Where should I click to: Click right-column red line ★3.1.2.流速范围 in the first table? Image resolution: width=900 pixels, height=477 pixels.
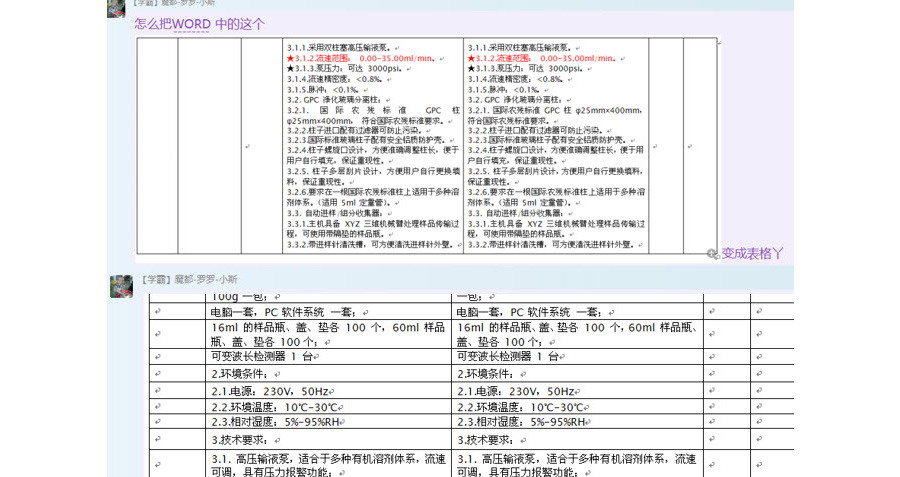coord(546,59)
